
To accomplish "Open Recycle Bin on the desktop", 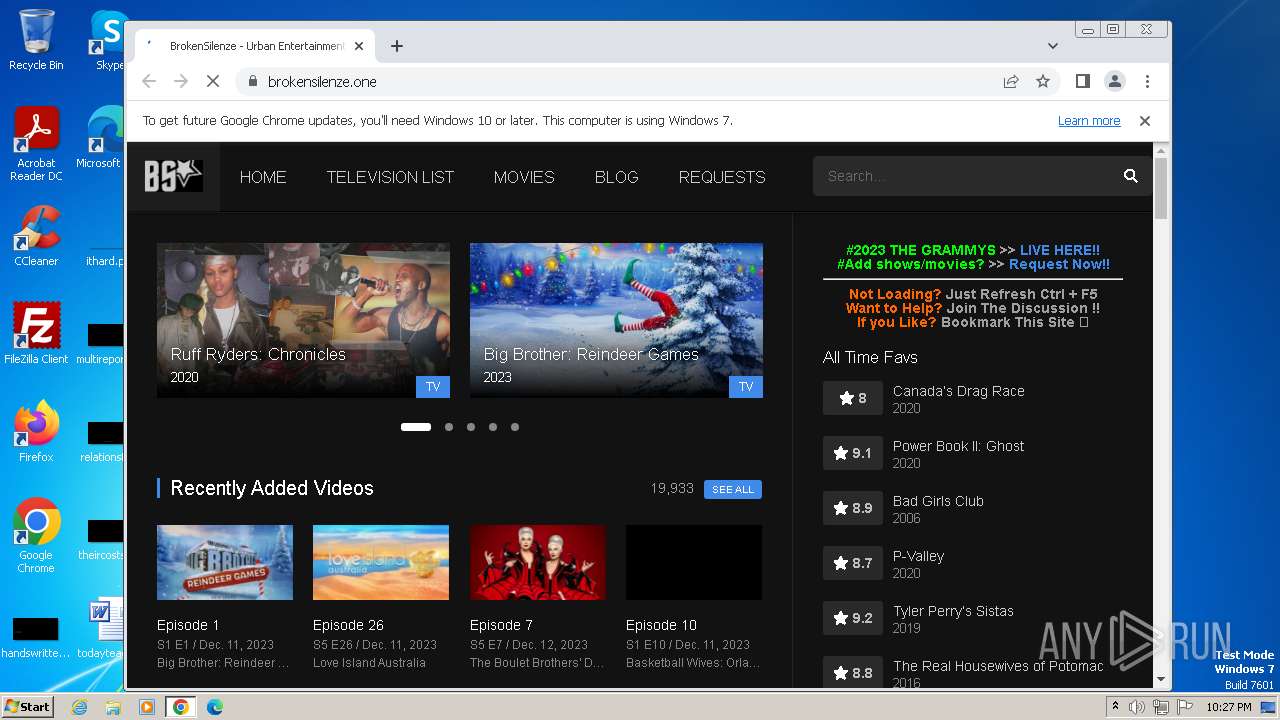I will 36,40.
